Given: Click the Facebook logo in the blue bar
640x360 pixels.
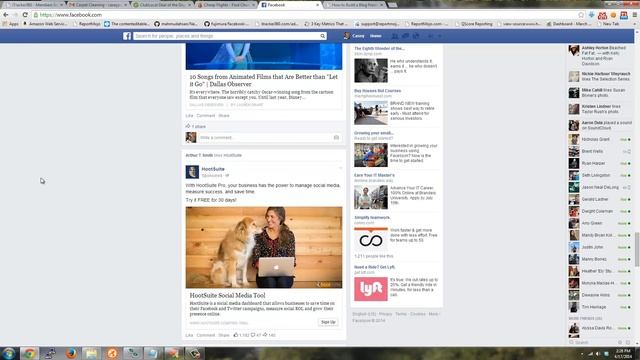Looking at the screenshot, I should (127, 36).
